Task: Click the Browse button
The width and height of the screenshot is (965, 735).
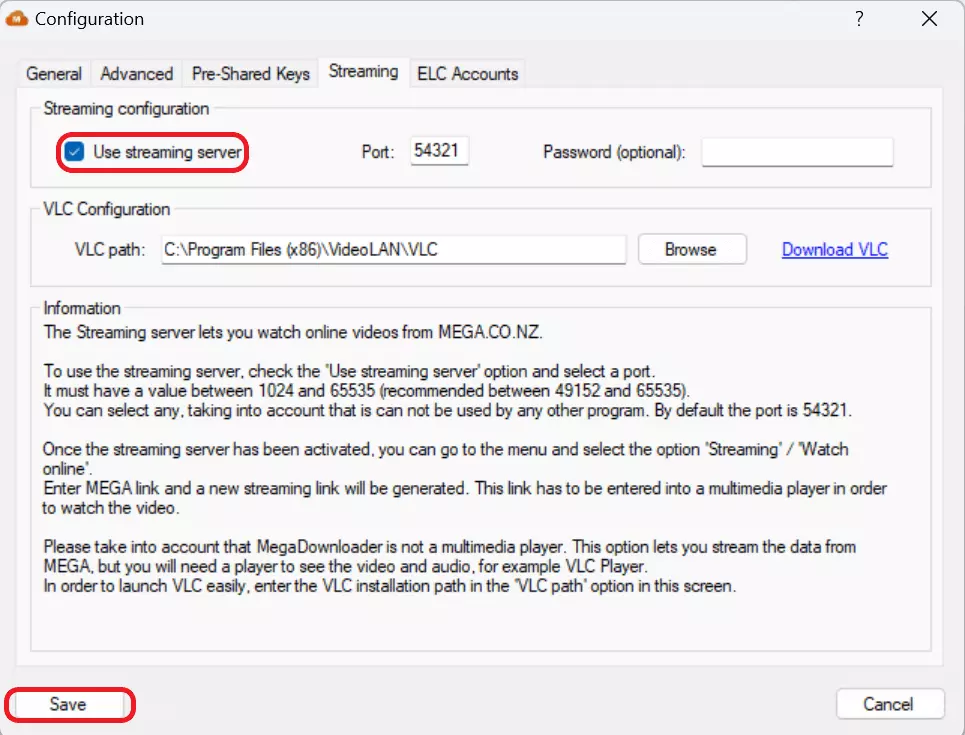Action: point(692,249)
